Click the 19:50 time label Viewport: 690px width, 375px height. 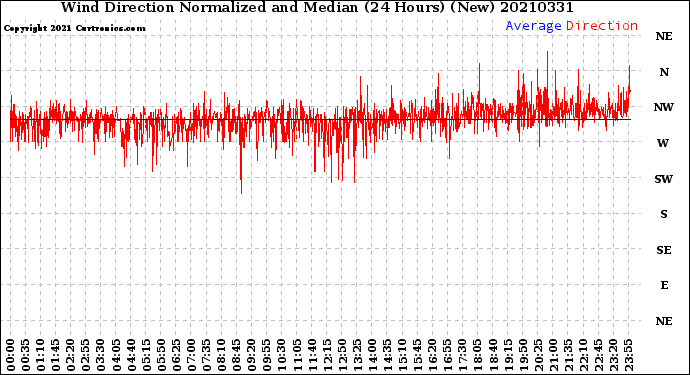(x=523, y=355)
